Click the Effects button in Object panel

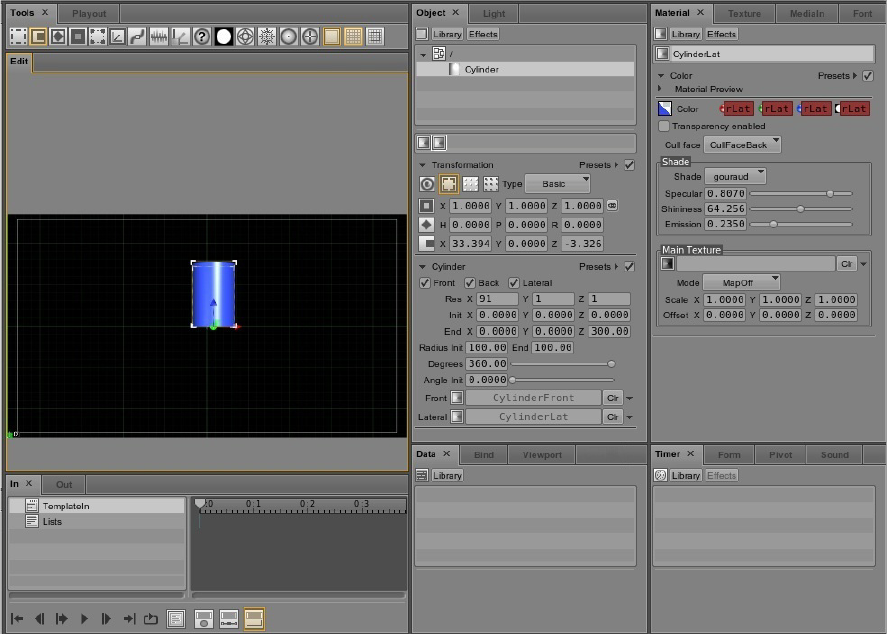482,34
